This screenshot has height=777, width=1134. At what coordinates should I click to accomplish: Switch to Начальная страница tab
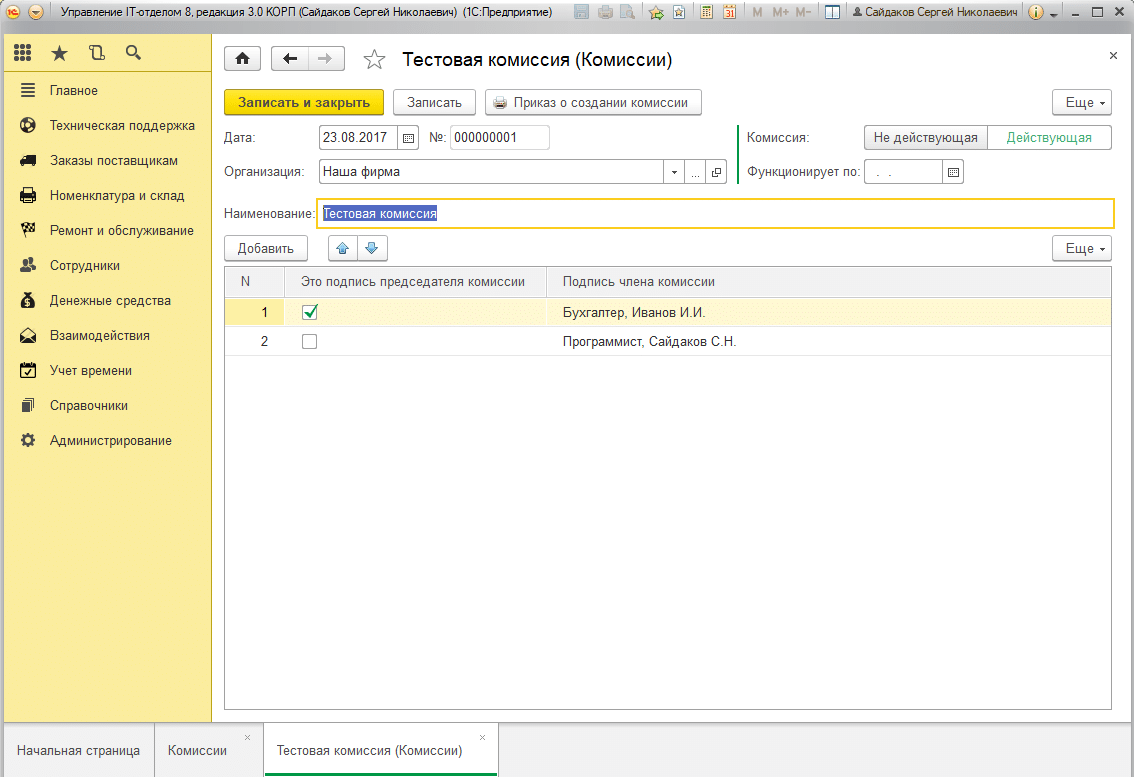[x=78, y=750]
